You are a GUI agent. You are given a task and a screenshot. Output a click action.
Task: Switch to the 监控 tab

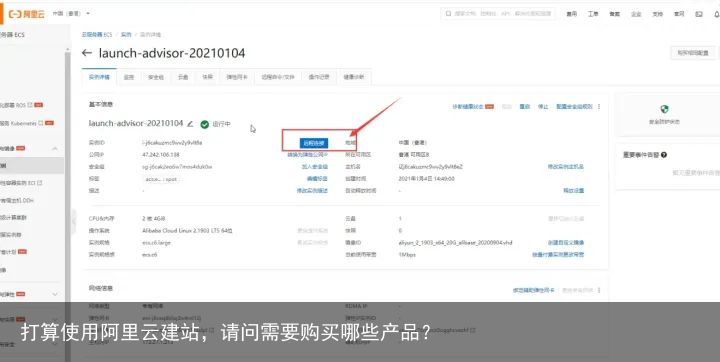129,77
